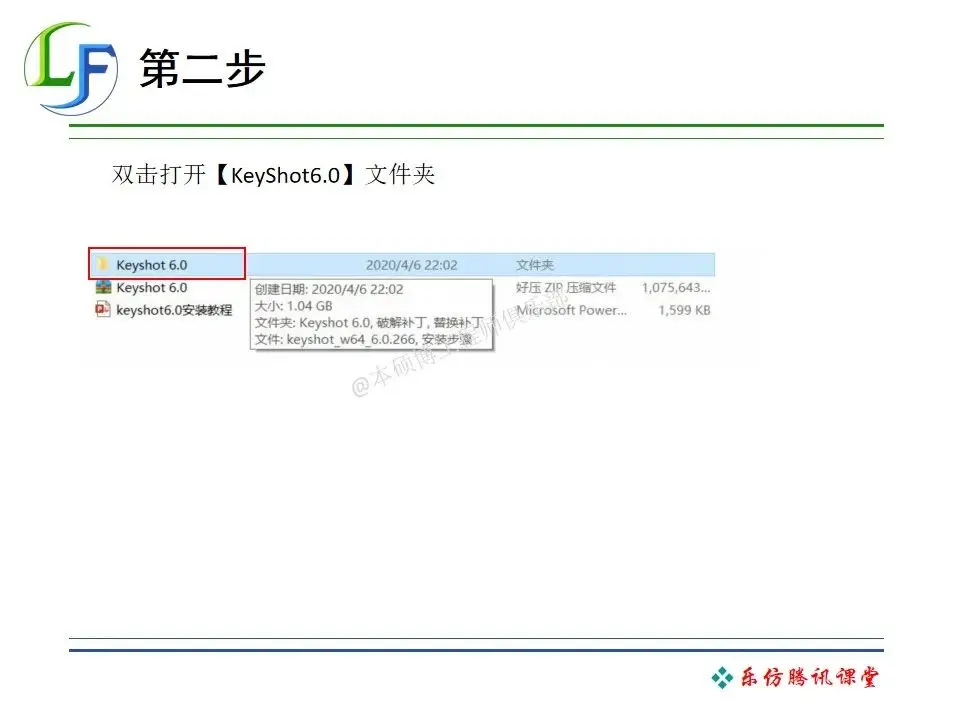Screen dimensions: 960x720
Task: Click the ZIP file name Keyshot 6.0
Action: (152, 287)
